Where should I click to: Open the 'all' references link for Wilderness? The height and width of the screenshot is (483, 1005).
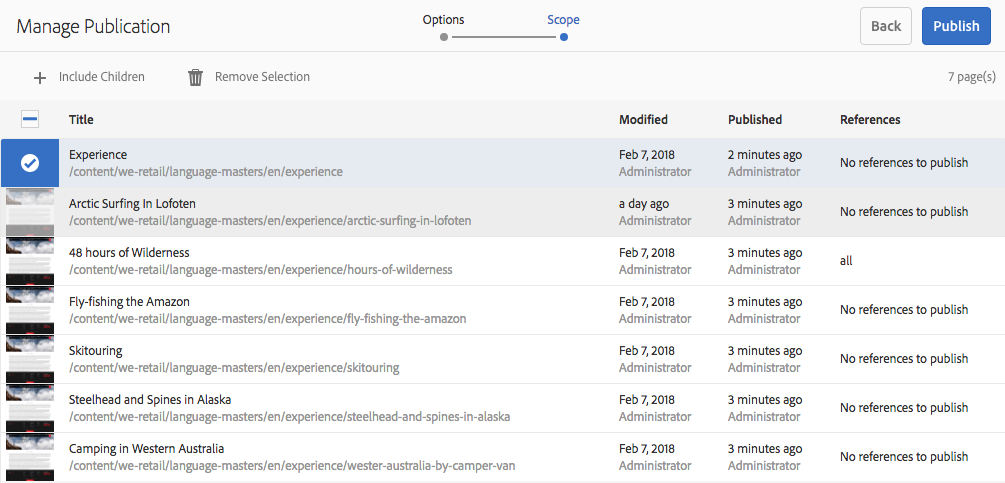coord(846,261)
